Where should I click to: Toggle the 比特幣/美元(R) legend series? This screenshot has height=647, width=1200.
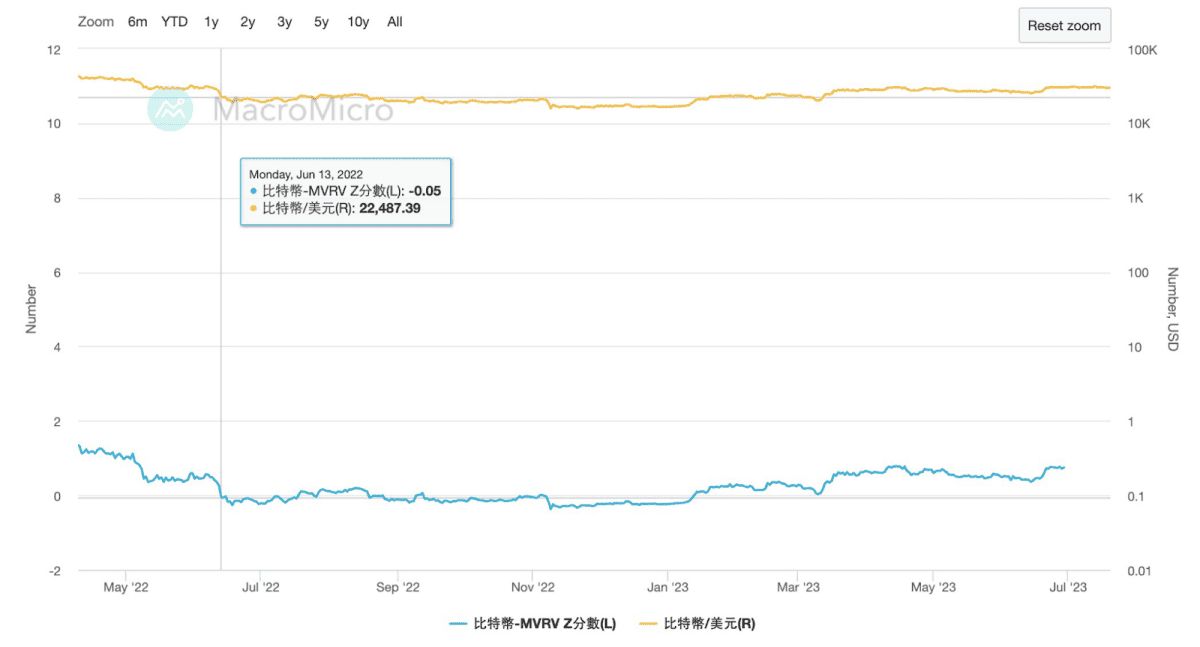[709, 623]
